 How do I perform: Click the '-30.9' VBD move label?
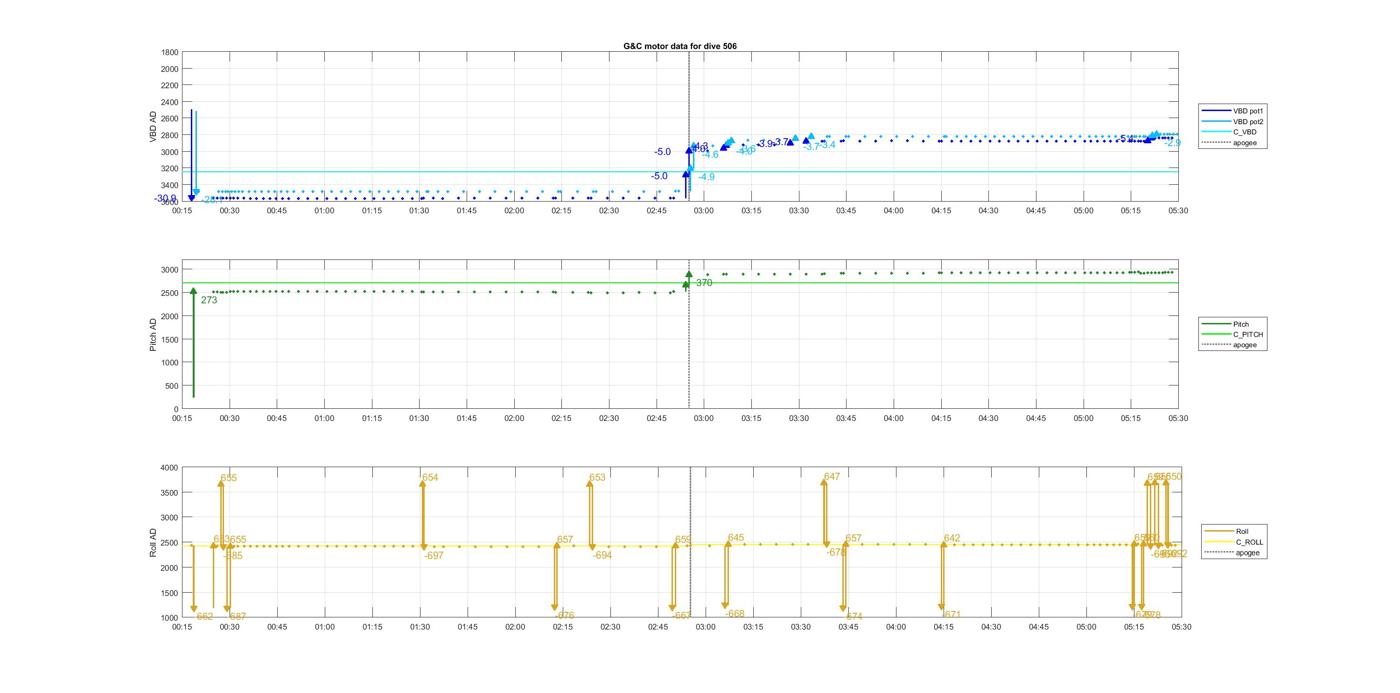(x=166, y=199)
